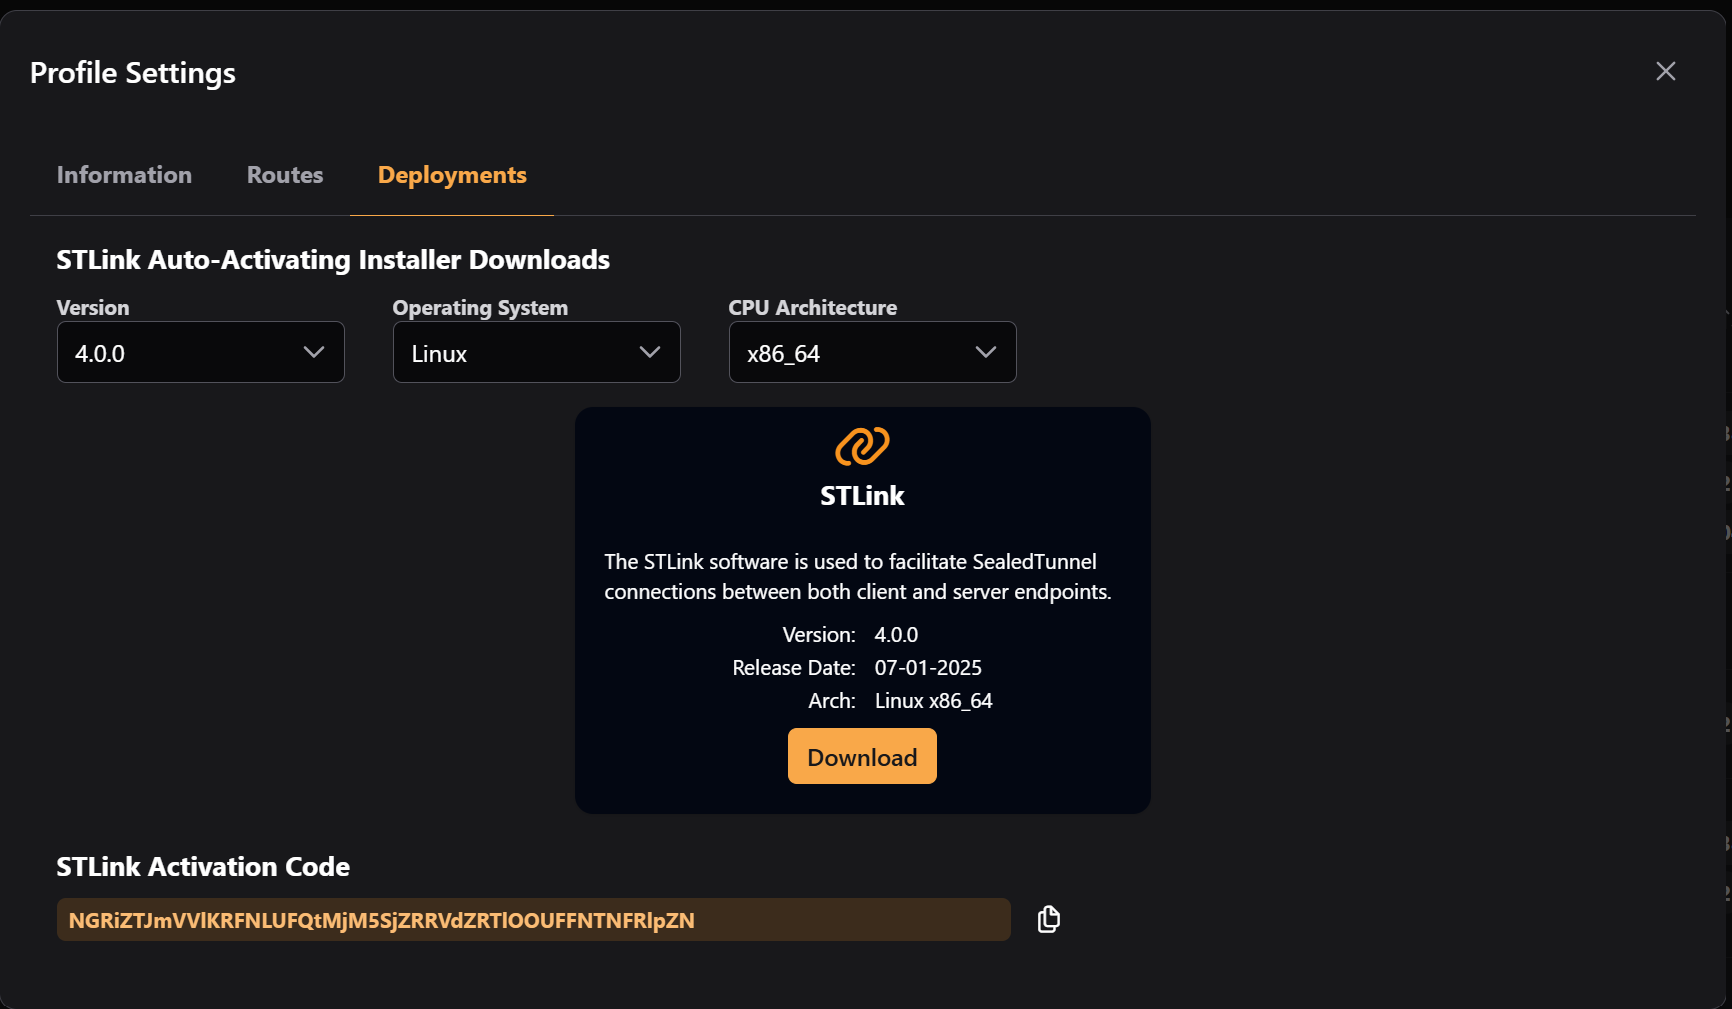The width and height of the screenshot is (1732, 1009).
Task: Click the Version dropdown chevron arrow
Action: pos(313,352)
